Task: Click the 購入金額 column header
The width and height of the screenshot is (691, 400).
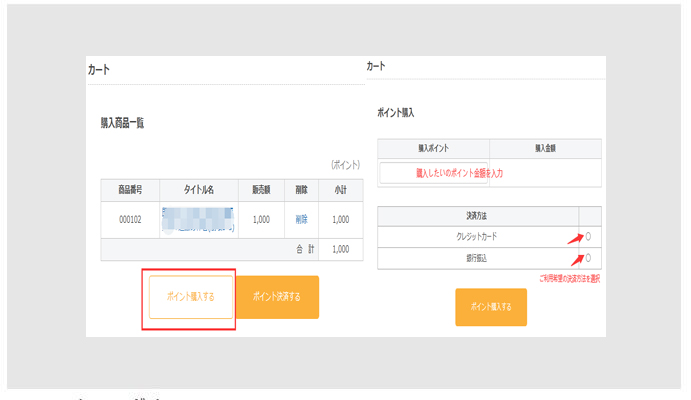Action: tap(545, 148)
